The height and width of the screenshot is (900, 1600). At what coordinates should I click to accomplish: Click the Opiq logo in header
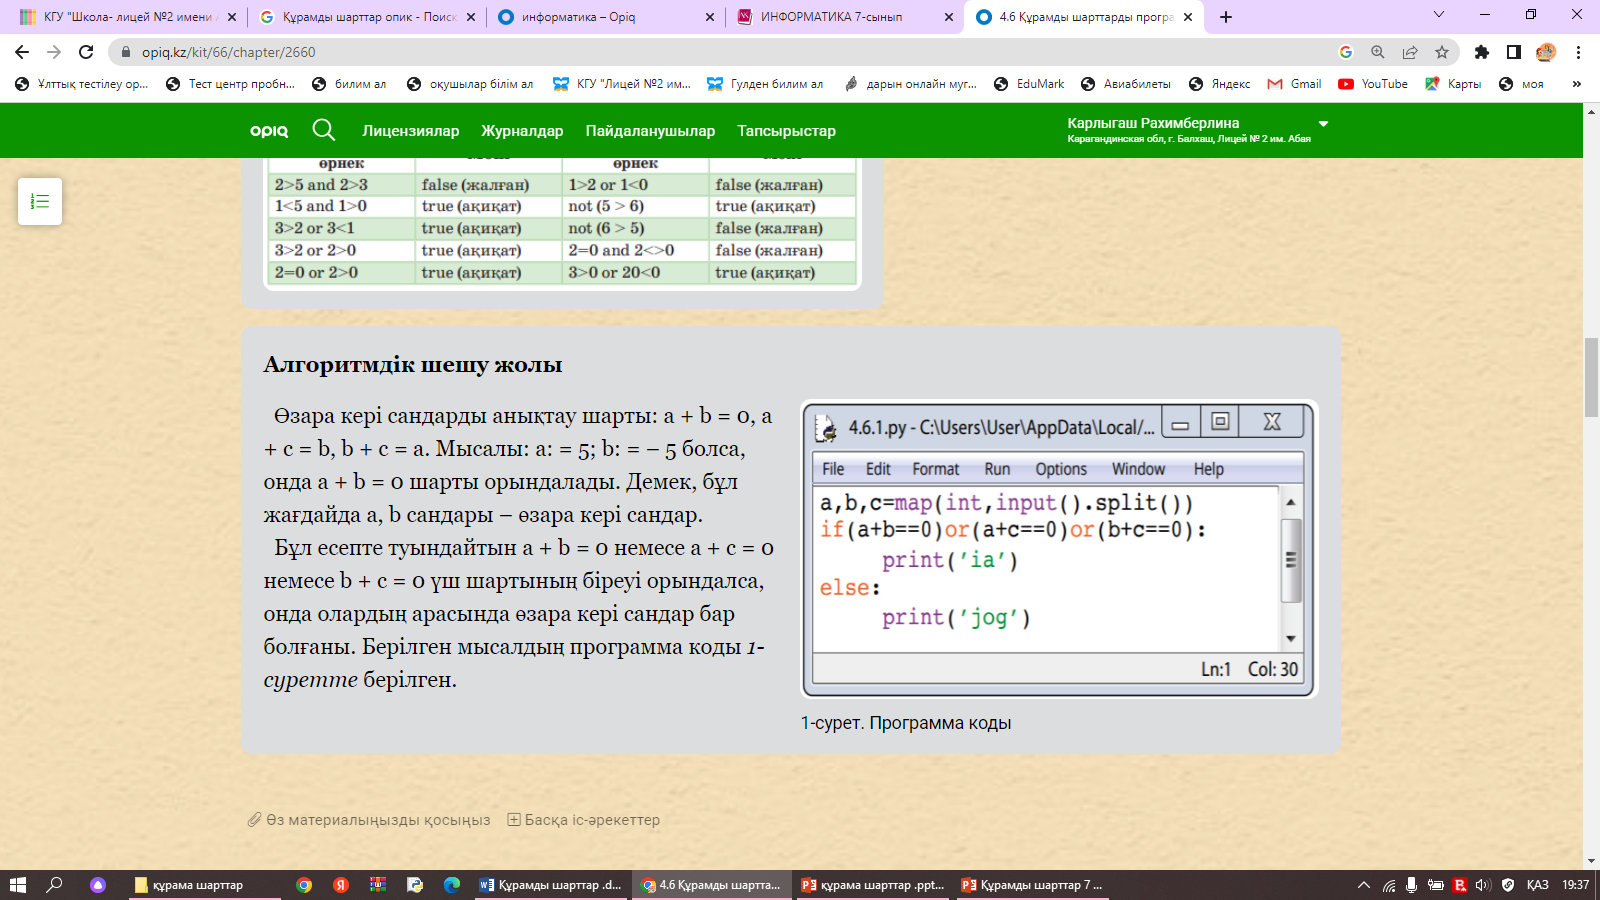coord(269,130)
